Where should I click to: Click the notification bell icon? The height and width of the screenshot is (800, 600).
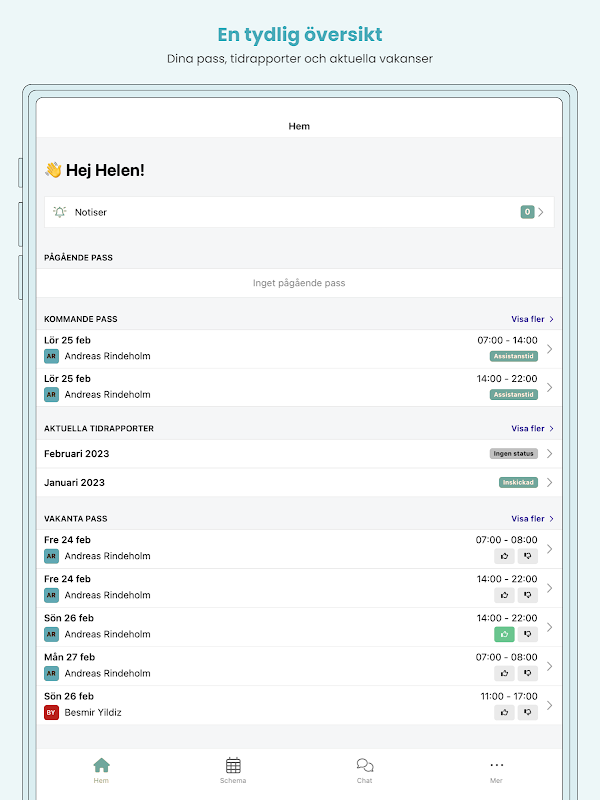pos(60,212)
